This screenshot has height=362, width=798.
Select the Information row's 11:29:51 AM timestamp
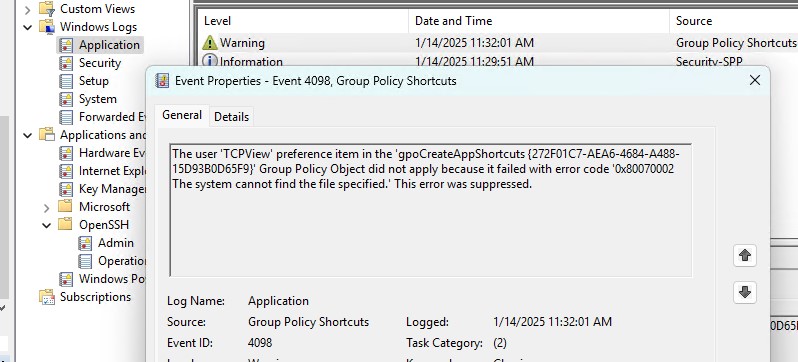pyautogui.click(x=474, y=62)
